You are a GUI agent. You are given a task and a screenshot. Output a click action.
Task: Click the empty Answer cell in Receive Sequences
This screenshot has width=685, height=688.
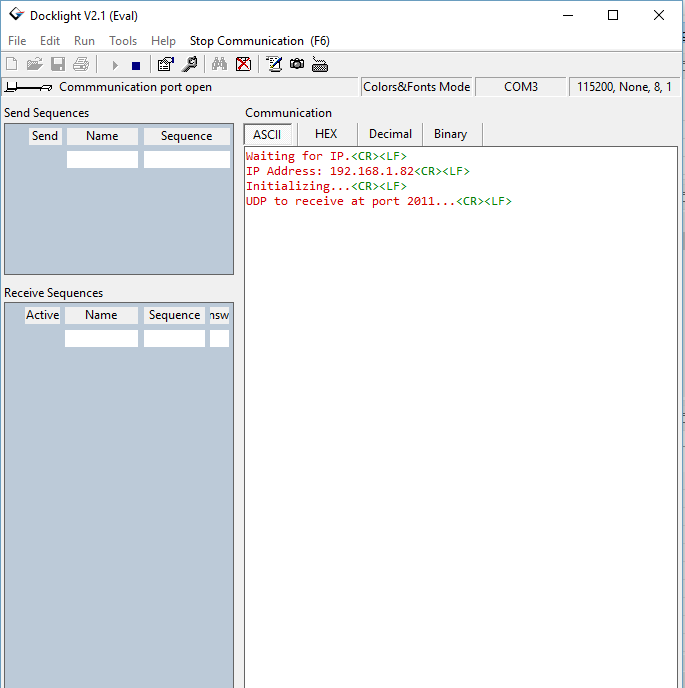(x=219, y=338)
